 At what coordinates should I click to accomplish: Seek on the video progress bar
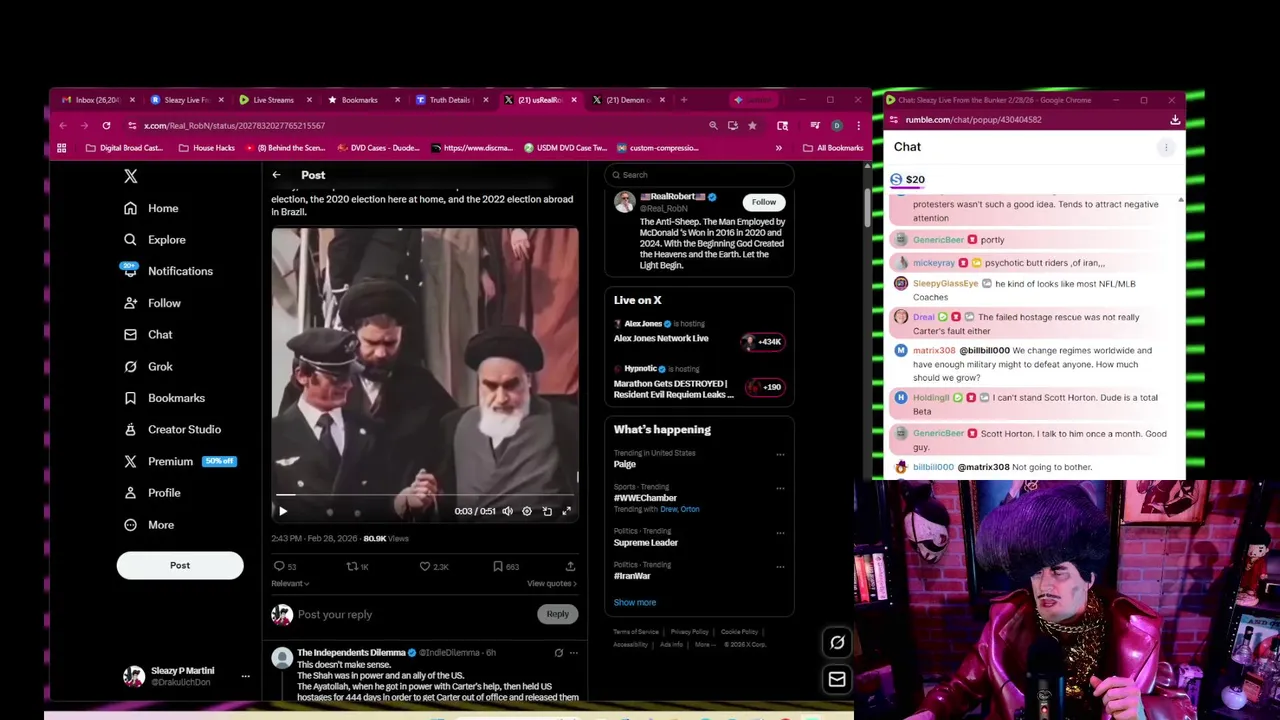pos(425,495)
